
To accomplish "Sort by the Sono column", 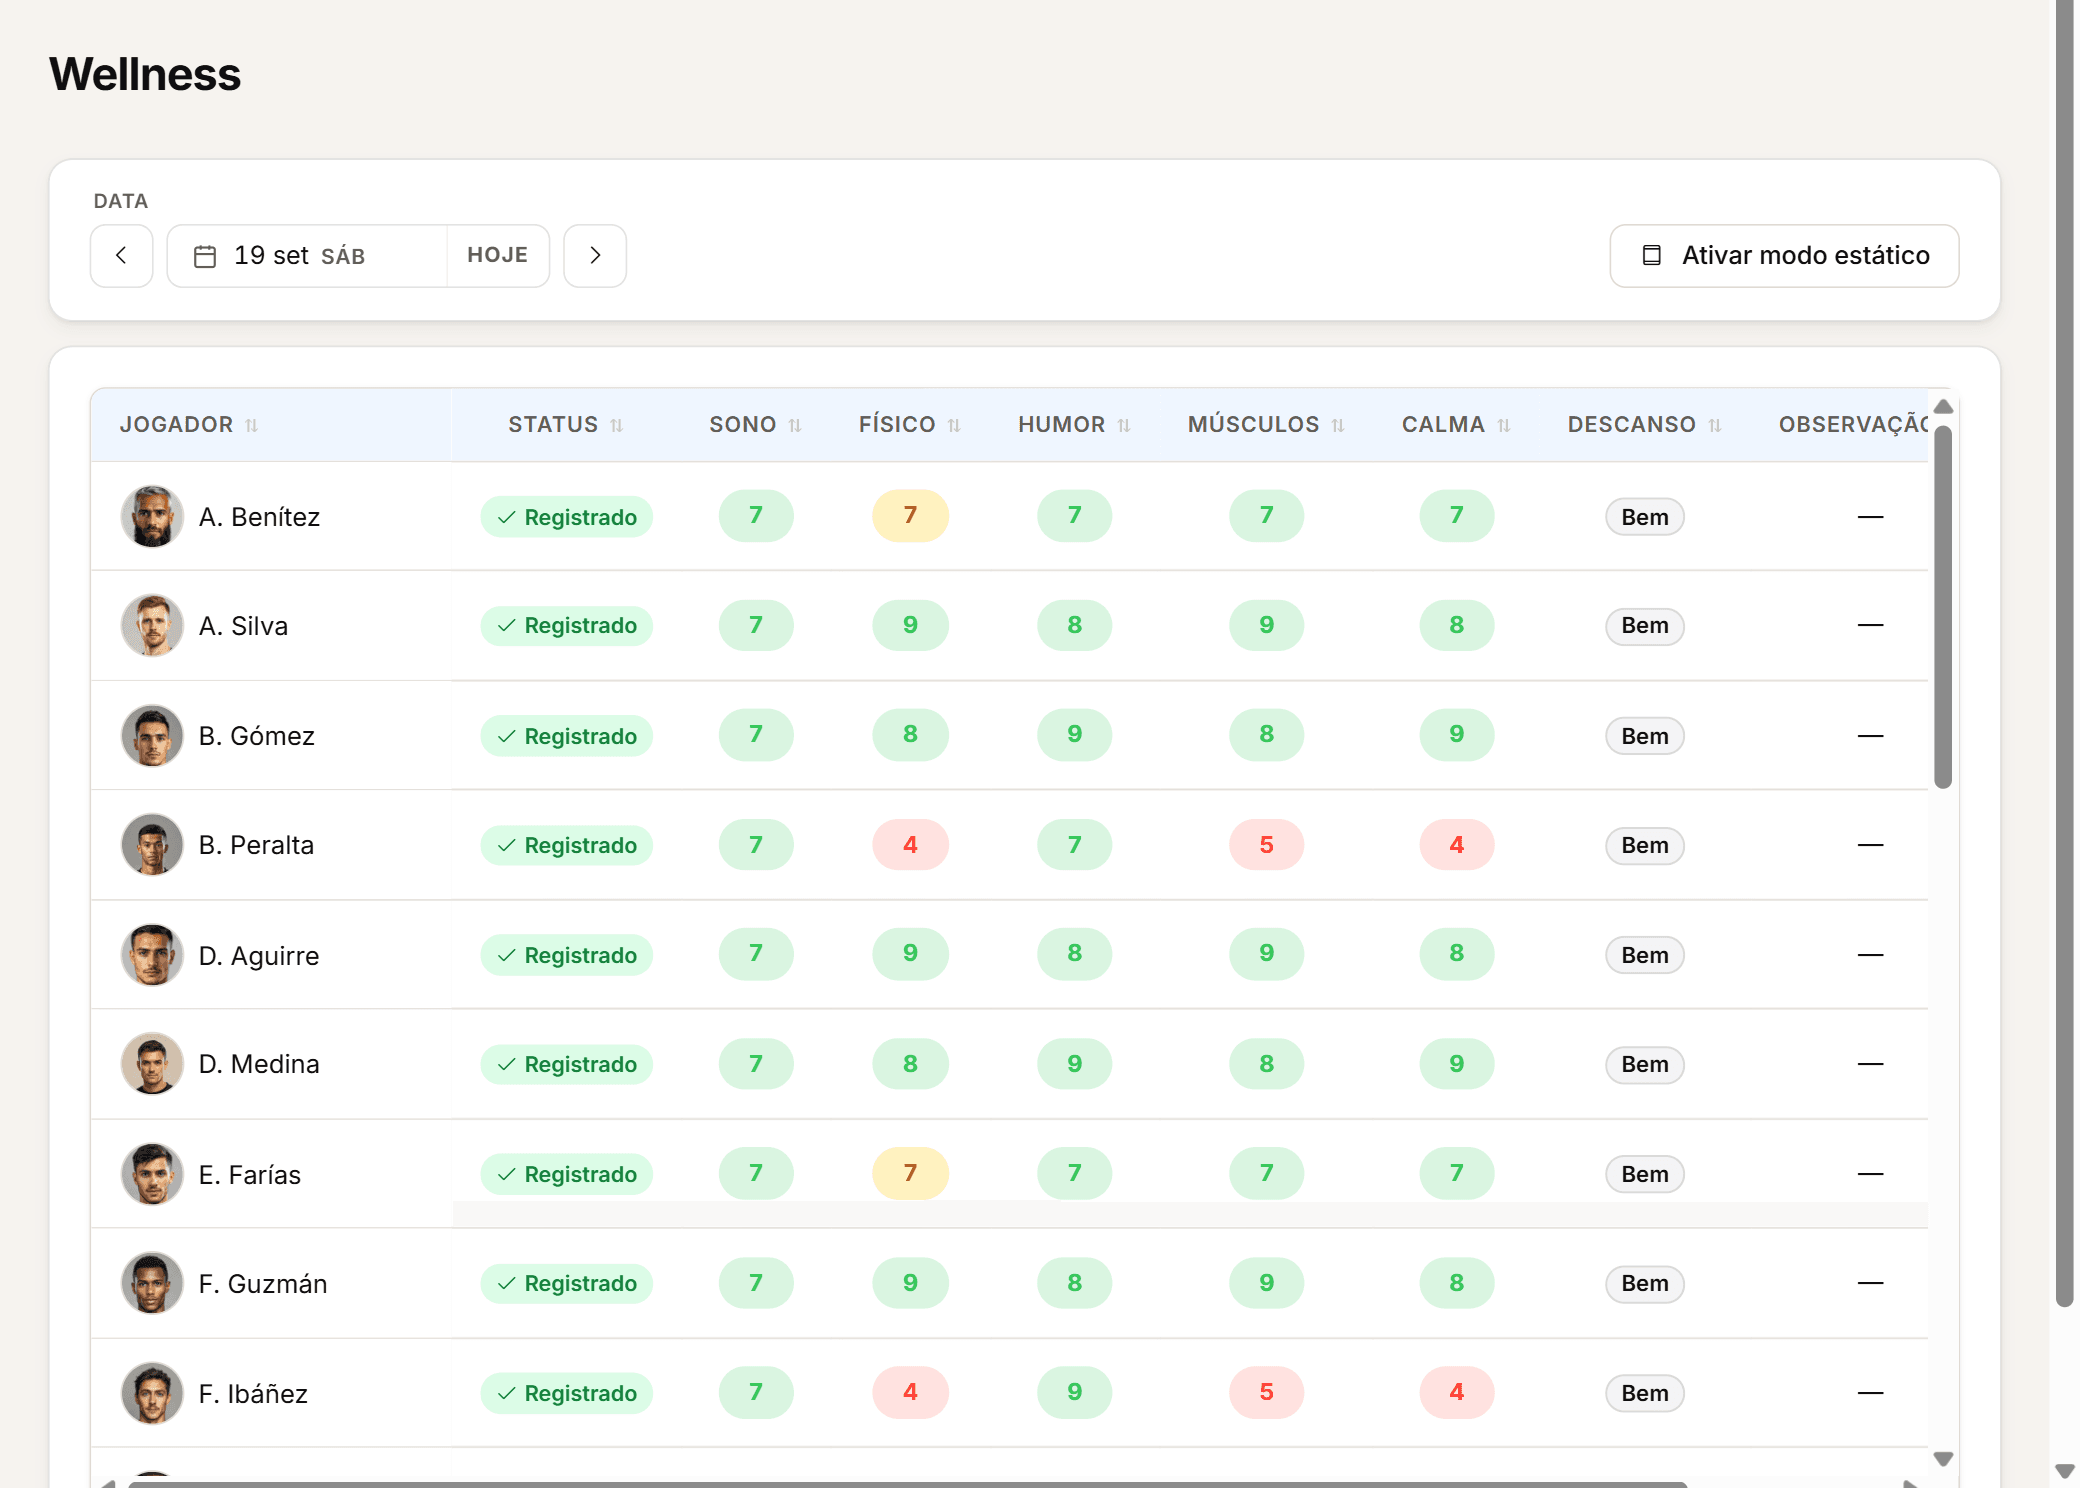I will coord(756,425).
